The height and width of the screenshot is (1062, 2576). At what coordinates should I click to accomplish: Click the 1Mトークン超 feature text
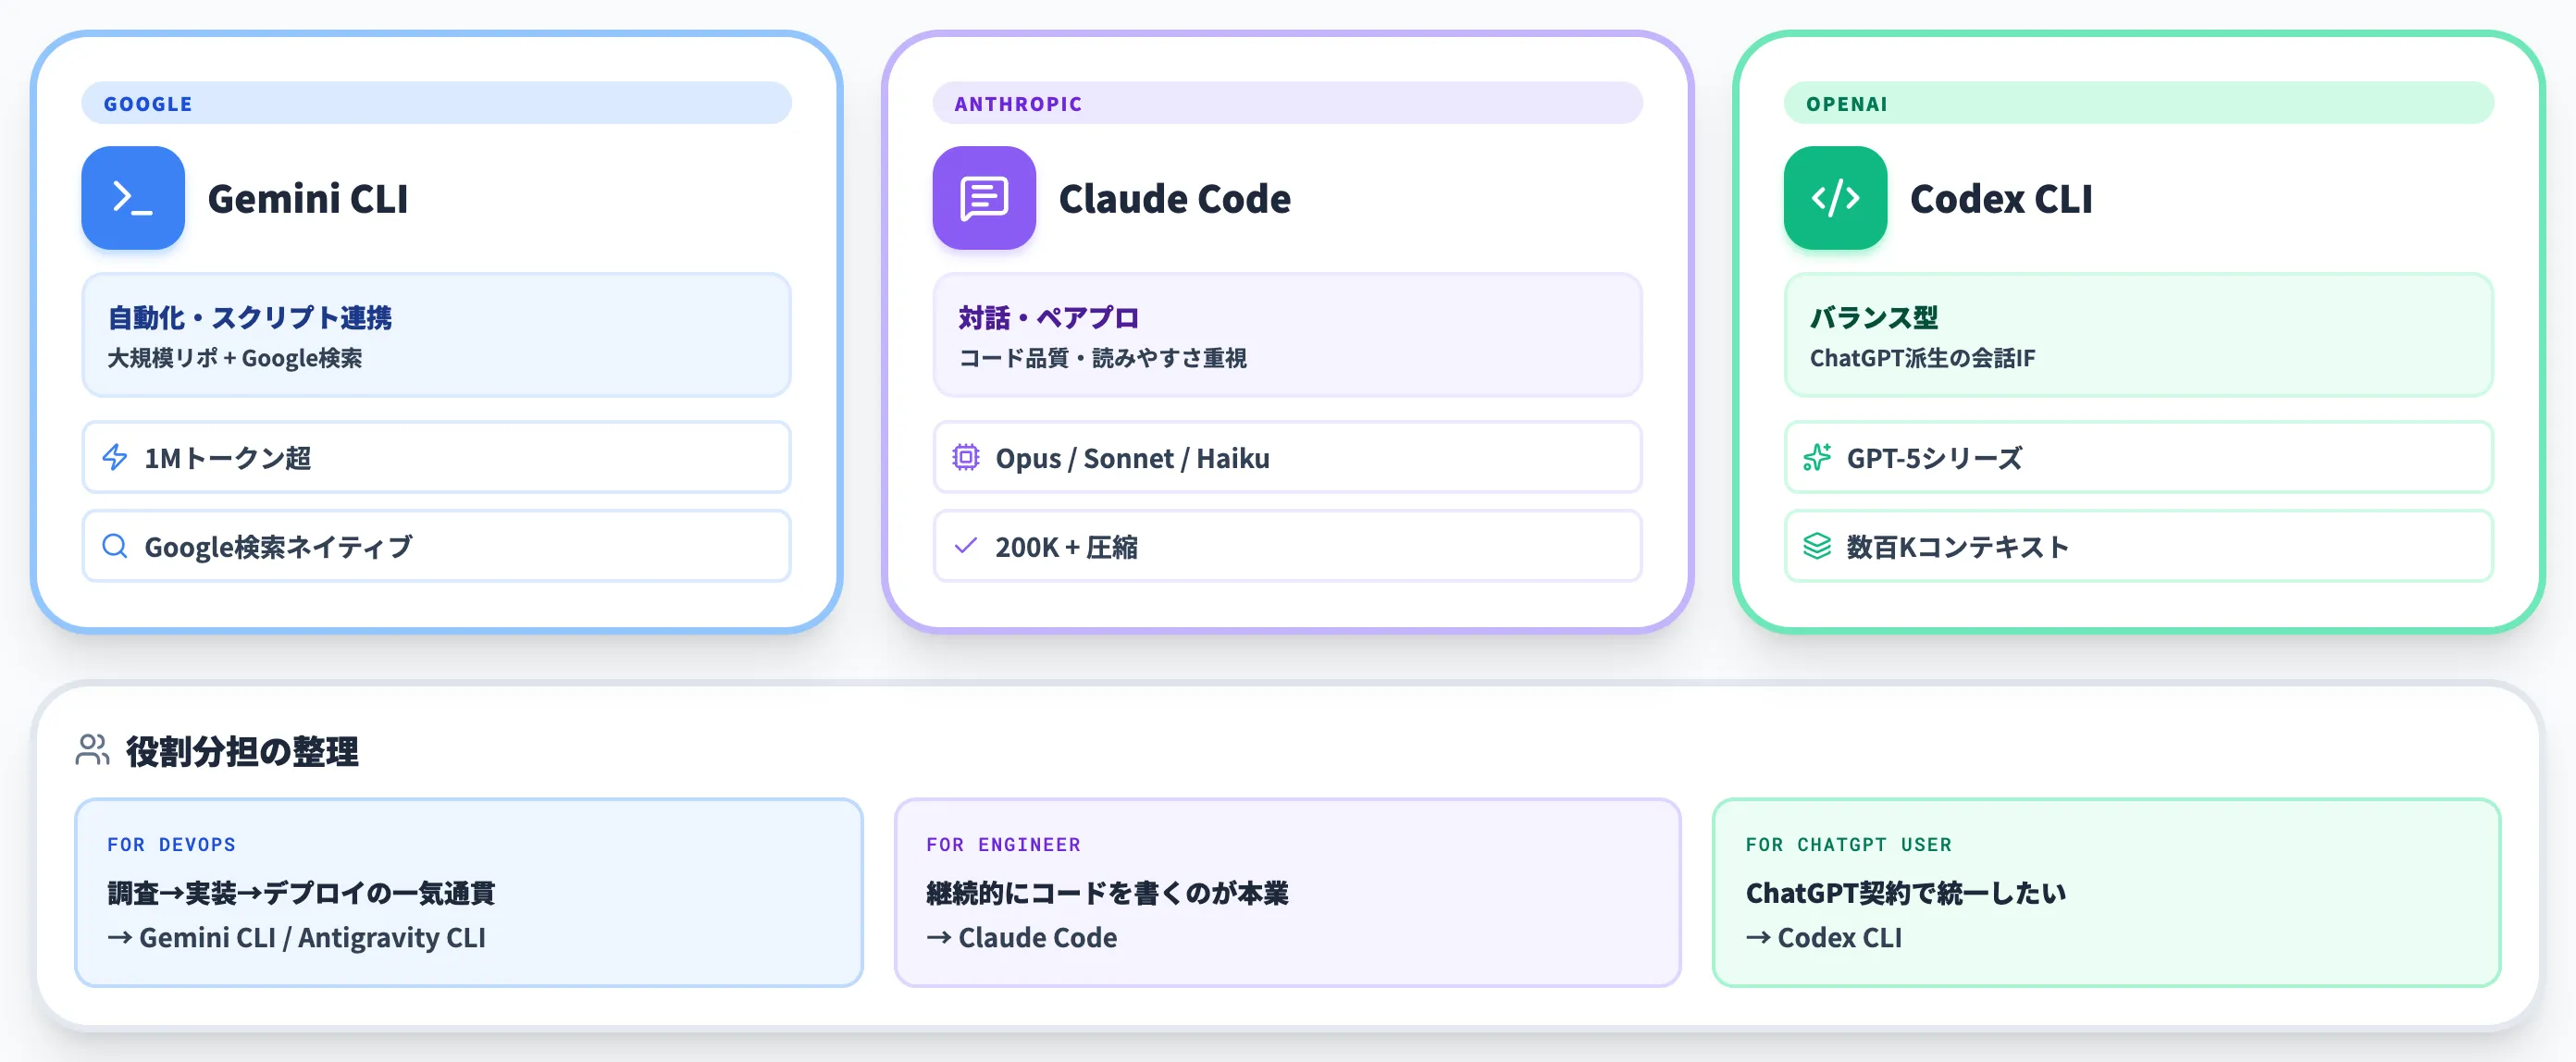(x=228, y=458)
